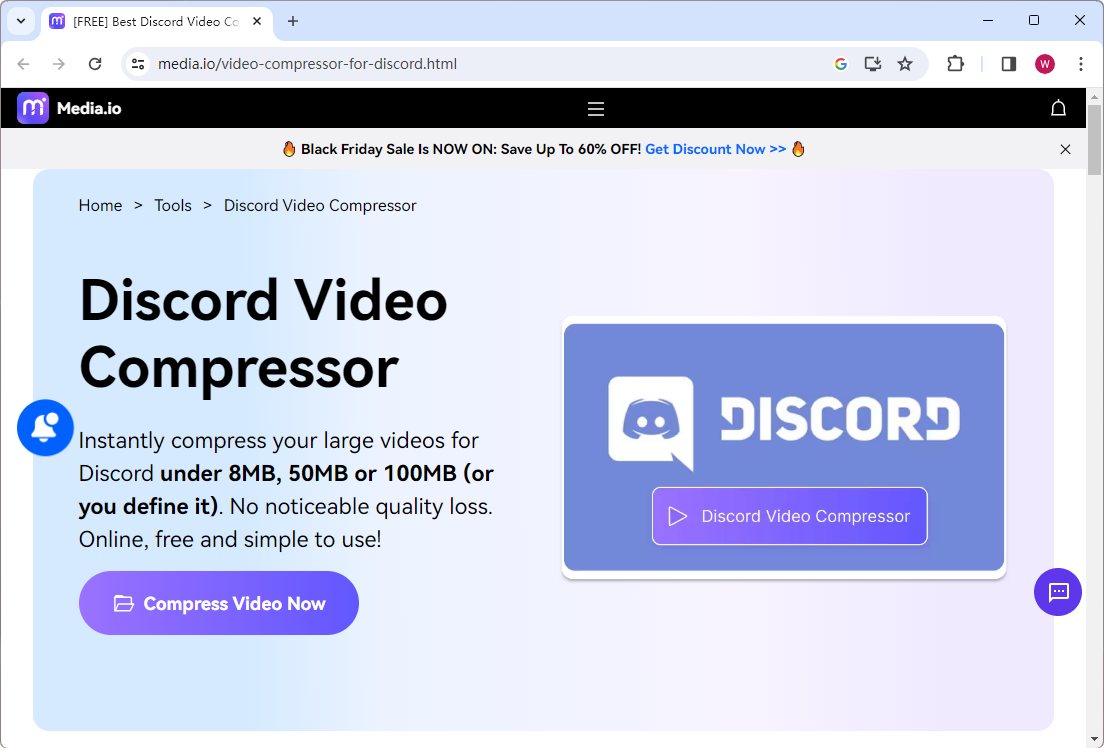The width and height of the screenshot is (1104, 748).
Task: Click Discord Video Compressor breadcrumb text
Action: click(320, 206)
